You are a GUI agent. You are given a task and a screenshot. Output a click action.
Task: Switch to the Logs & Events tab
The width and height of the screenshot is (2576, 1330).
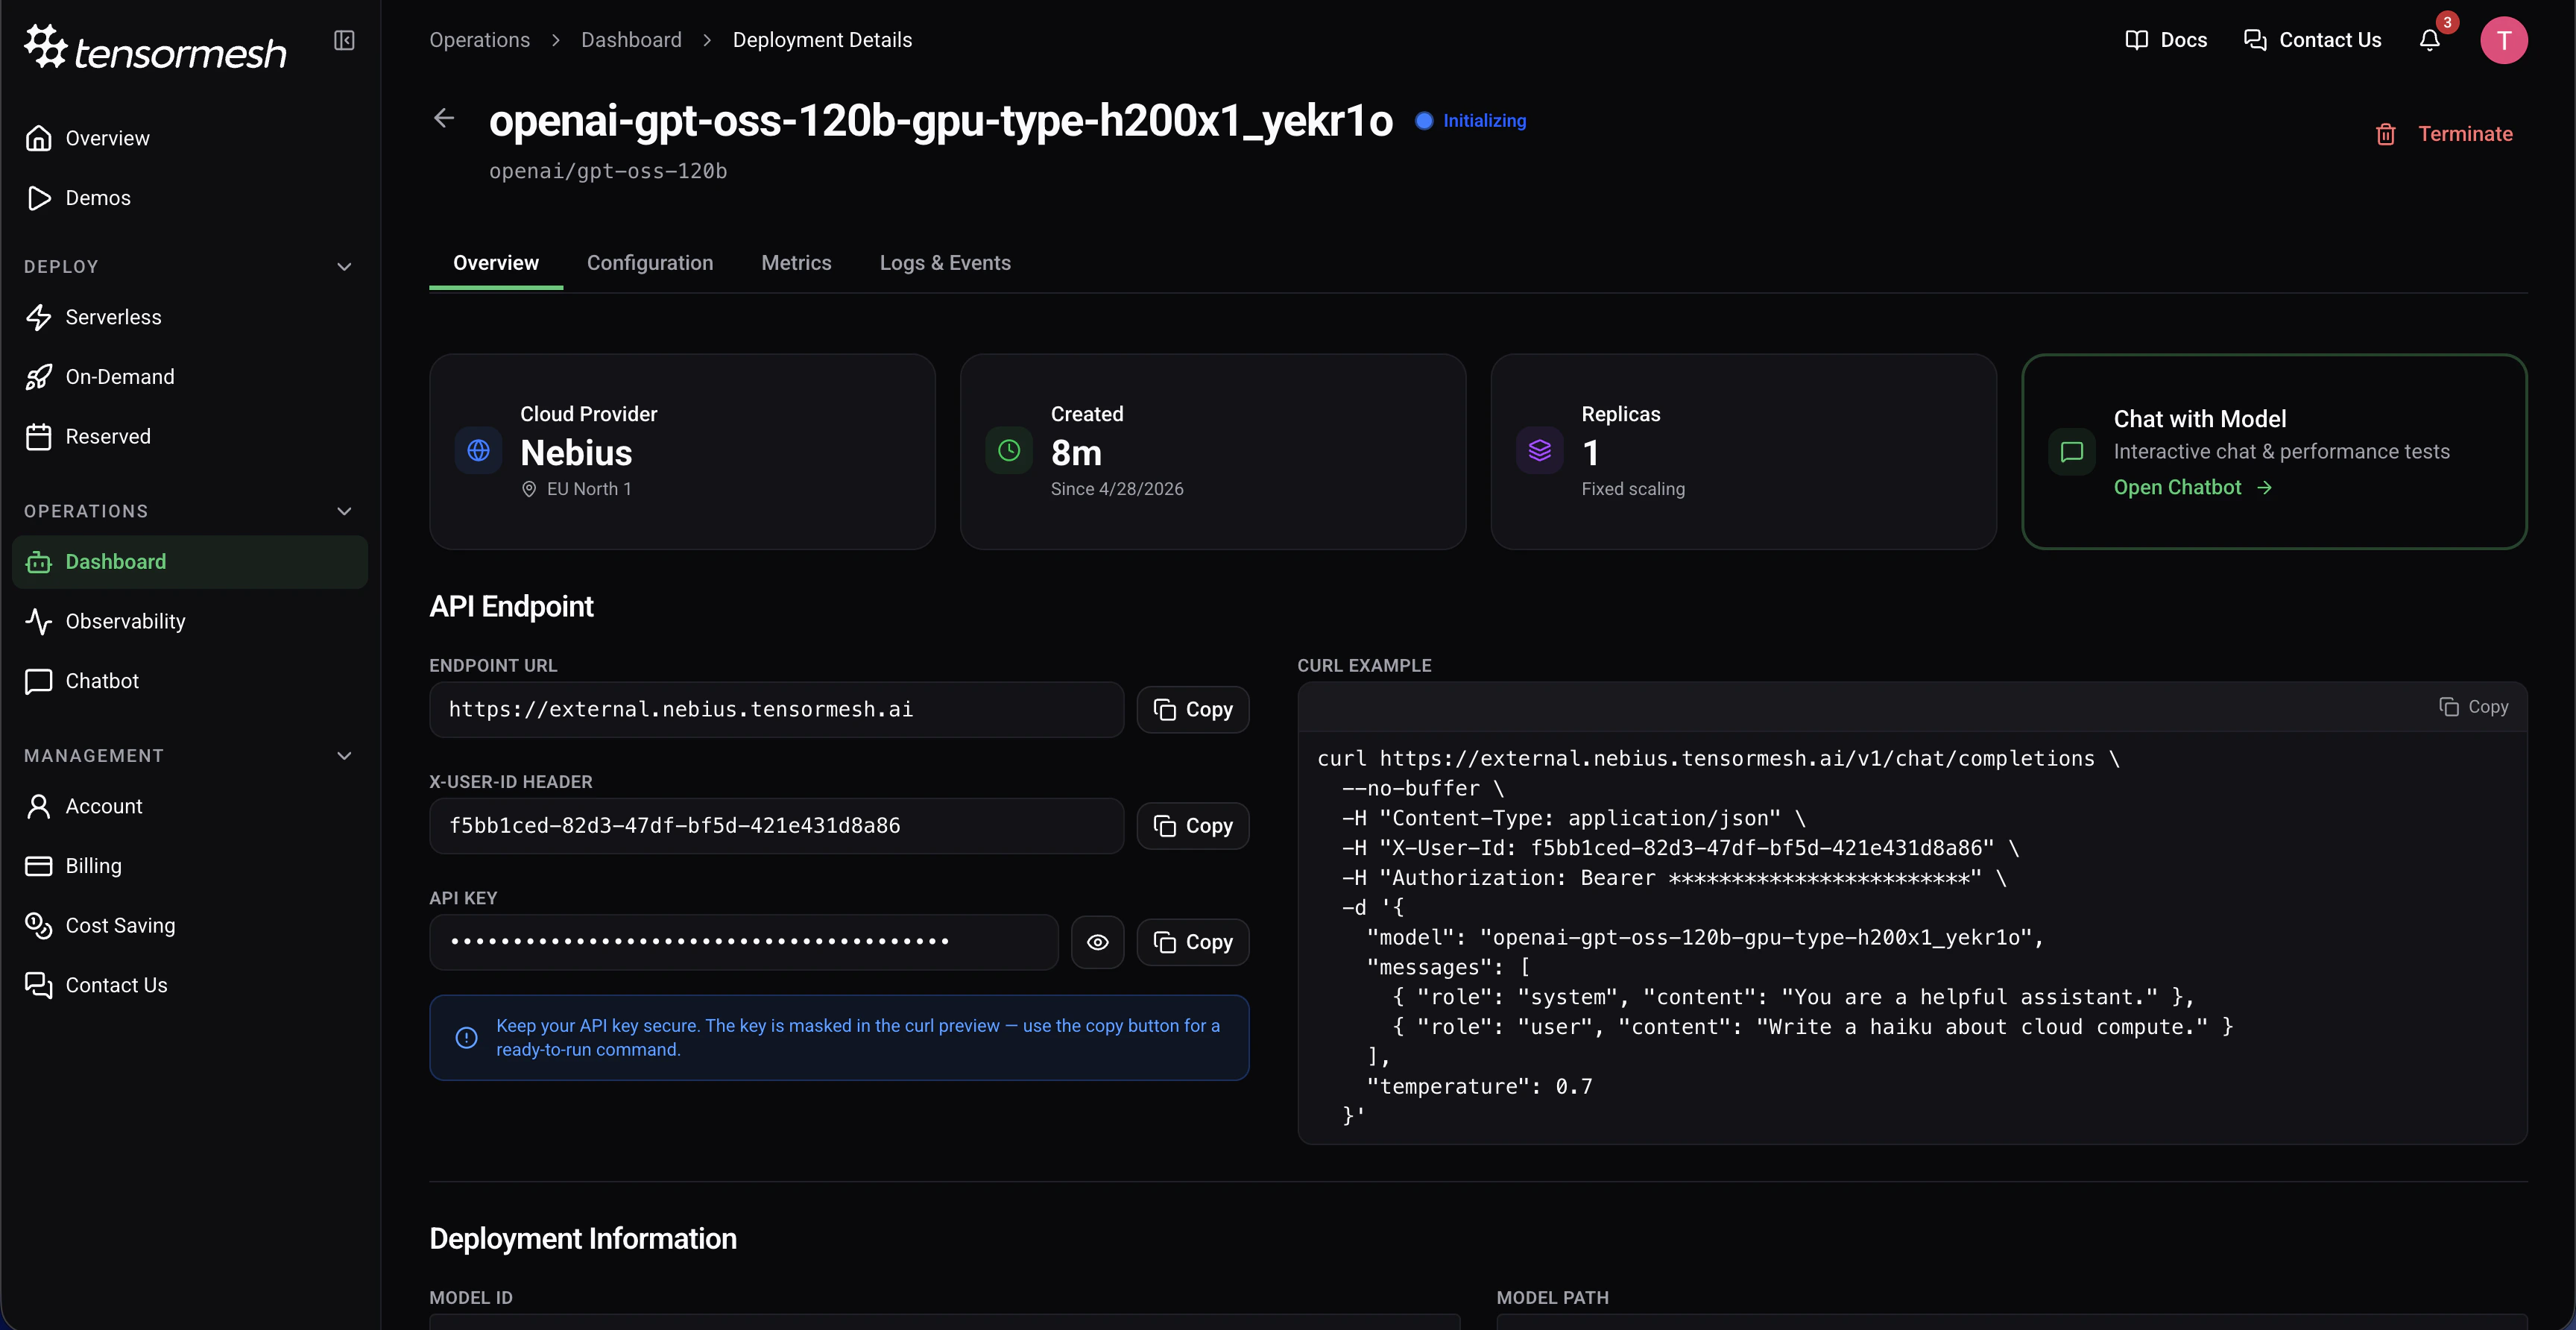[x=945, y=263]
